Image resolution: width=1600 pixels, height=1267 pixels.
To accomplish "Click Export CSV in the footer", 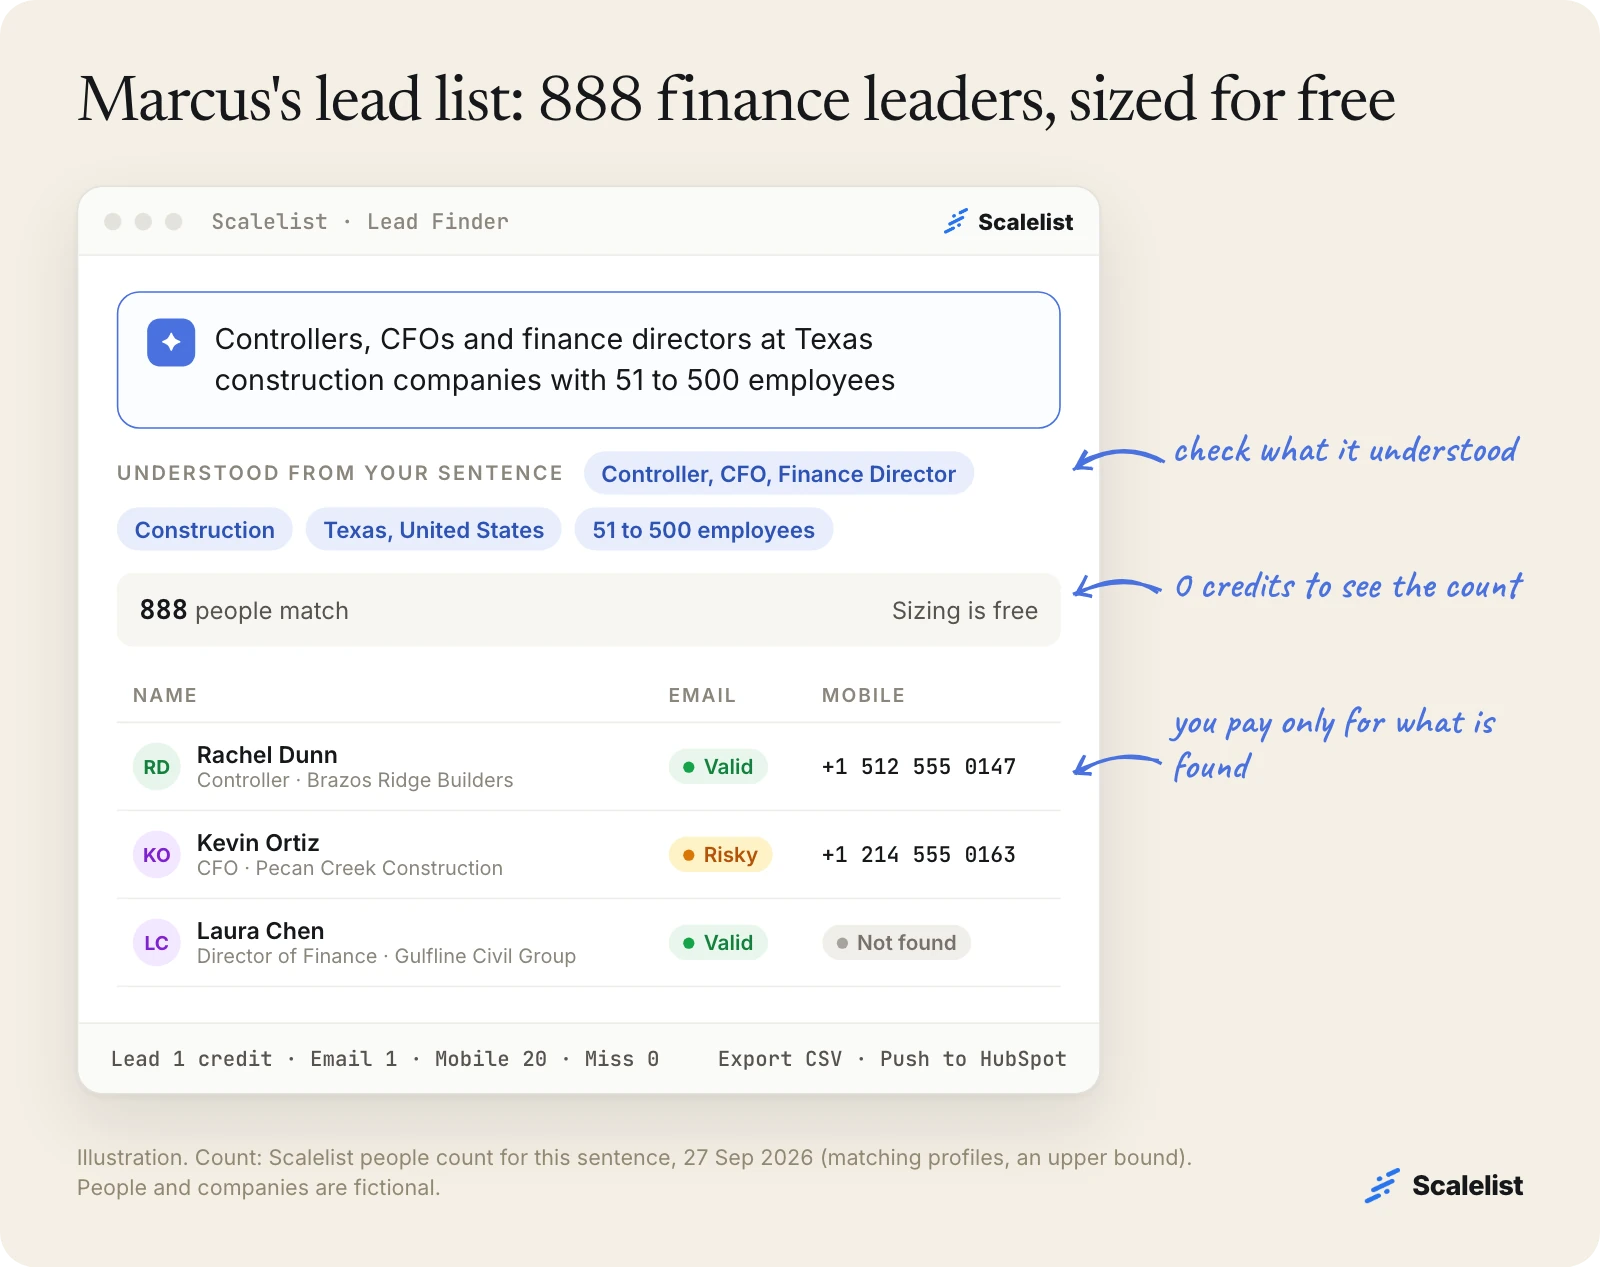I will coord(780,1059).
